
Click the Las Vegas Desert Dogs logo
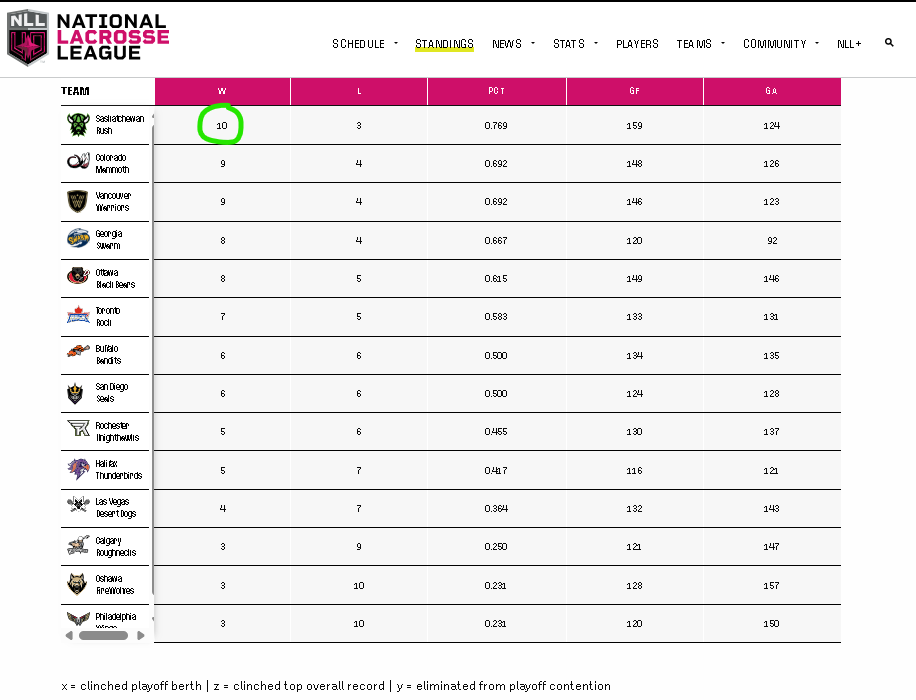pyautogui.click(x=78, y=504)
